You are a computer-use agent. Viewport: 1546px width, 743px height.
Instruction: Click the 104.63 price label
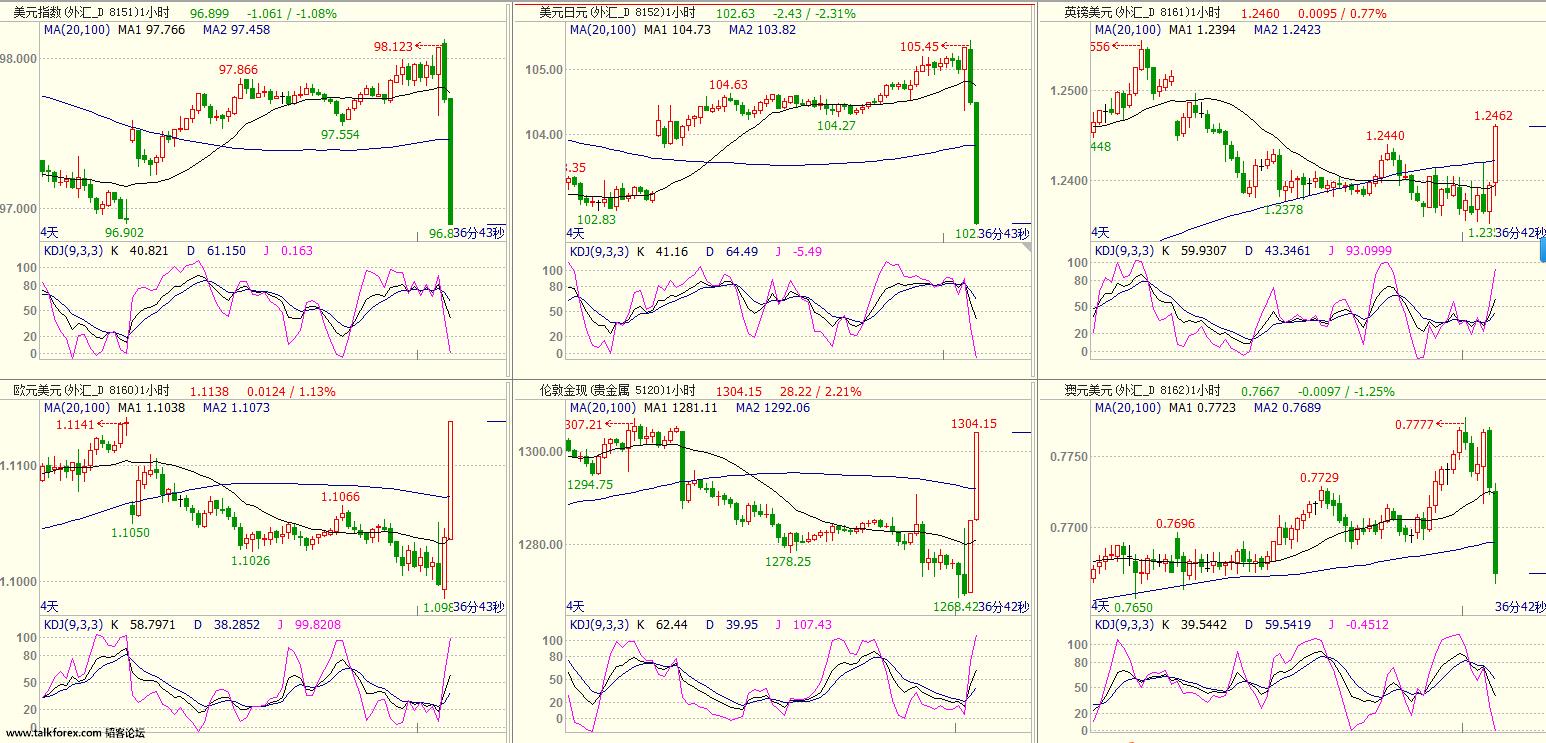[728, 84]
